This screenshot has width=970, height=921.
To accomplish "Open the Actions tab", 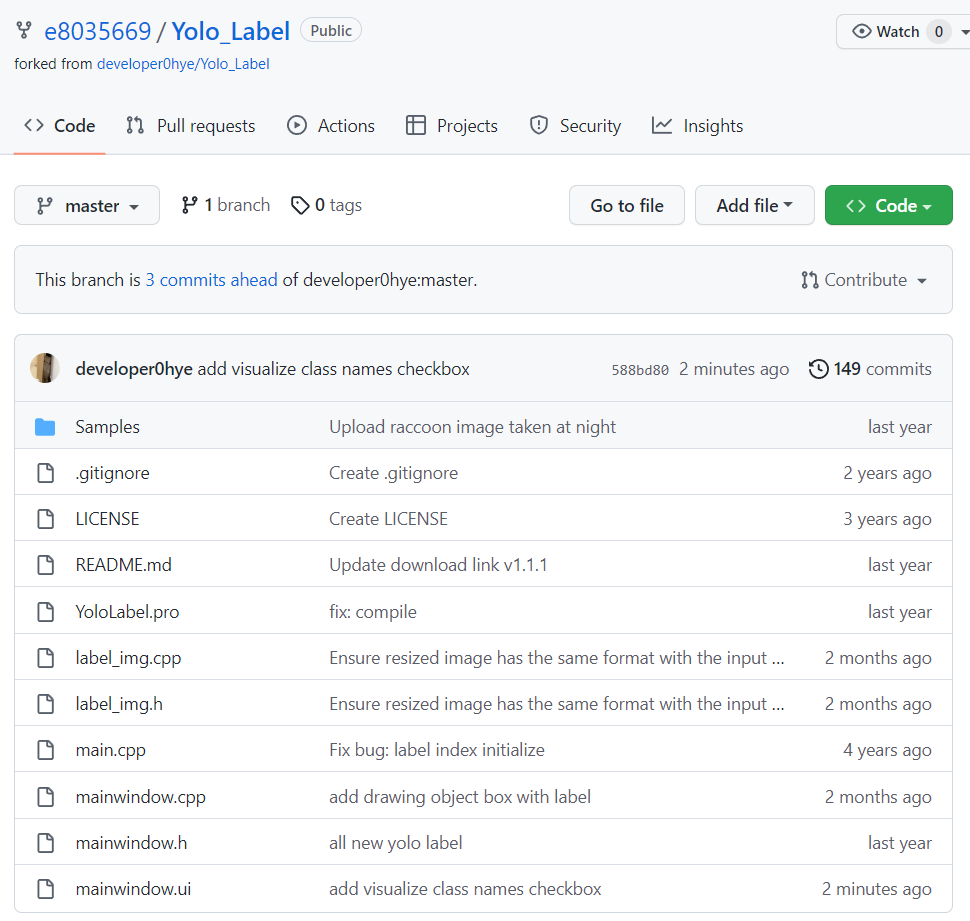I will 331,126.
